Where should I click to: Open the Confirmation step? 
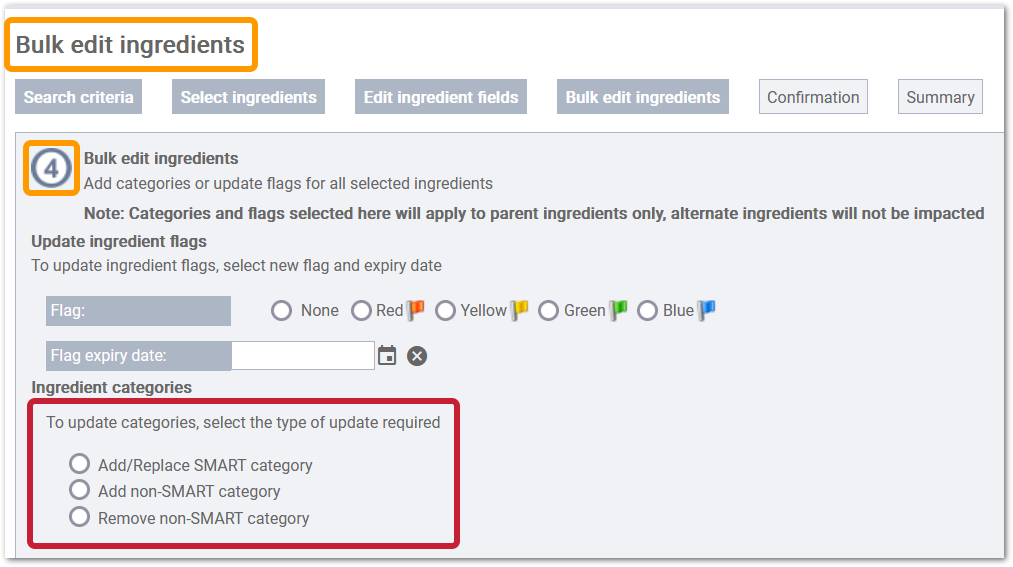coord(813,97)
